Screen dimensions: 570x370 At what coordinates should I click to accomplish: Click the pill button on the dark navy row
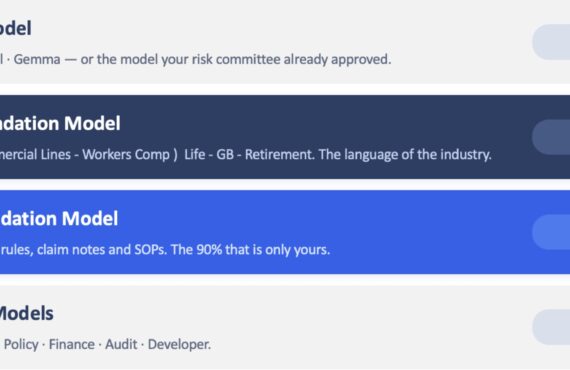551,137
